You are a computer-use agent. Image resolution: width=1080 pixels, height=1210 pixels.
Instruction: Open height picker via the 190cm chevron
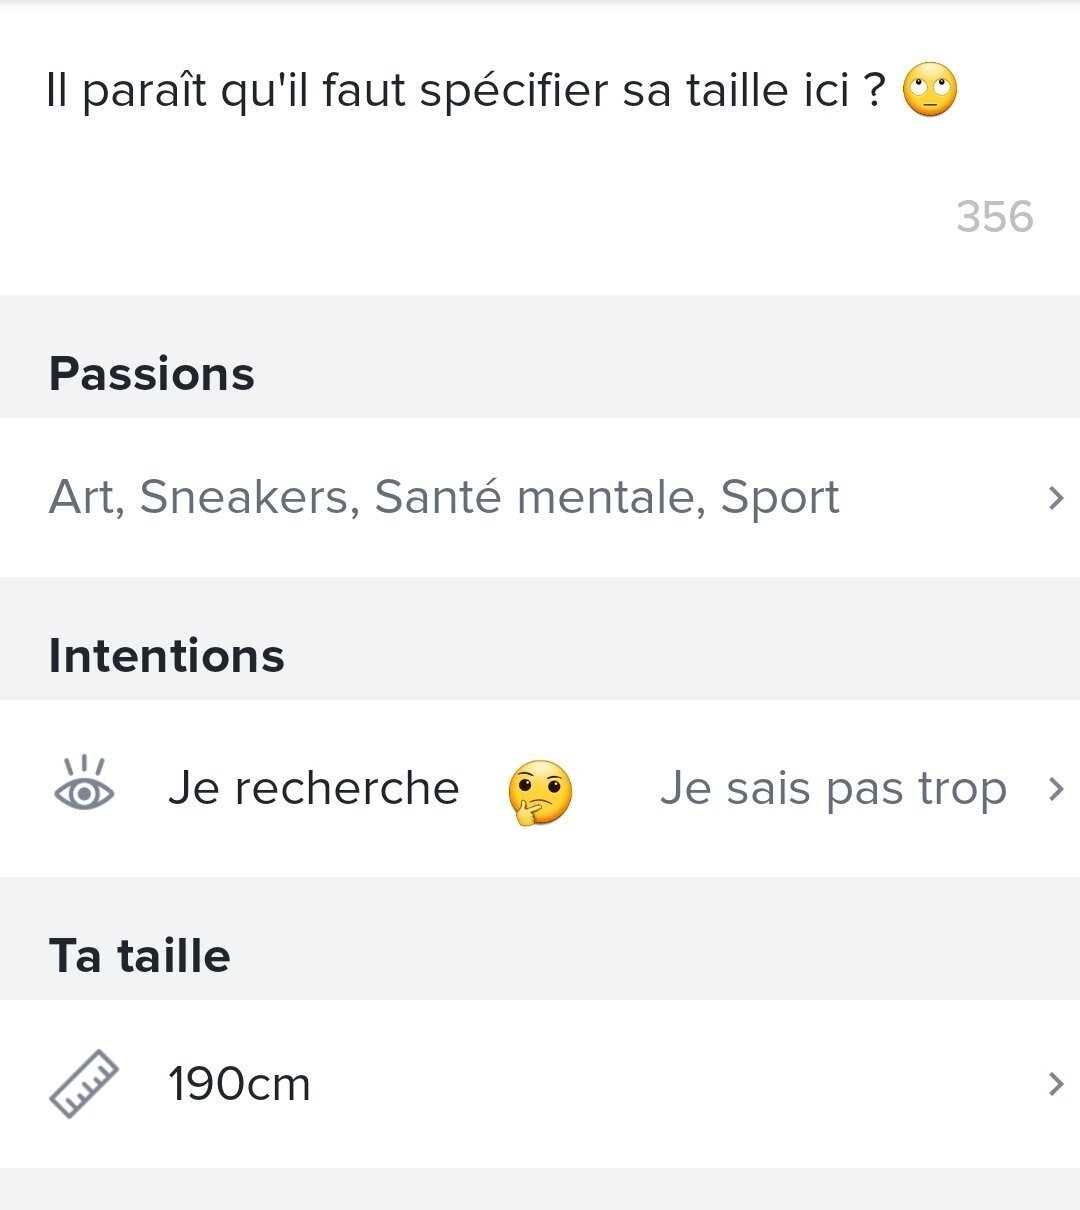point(1055,1084)
